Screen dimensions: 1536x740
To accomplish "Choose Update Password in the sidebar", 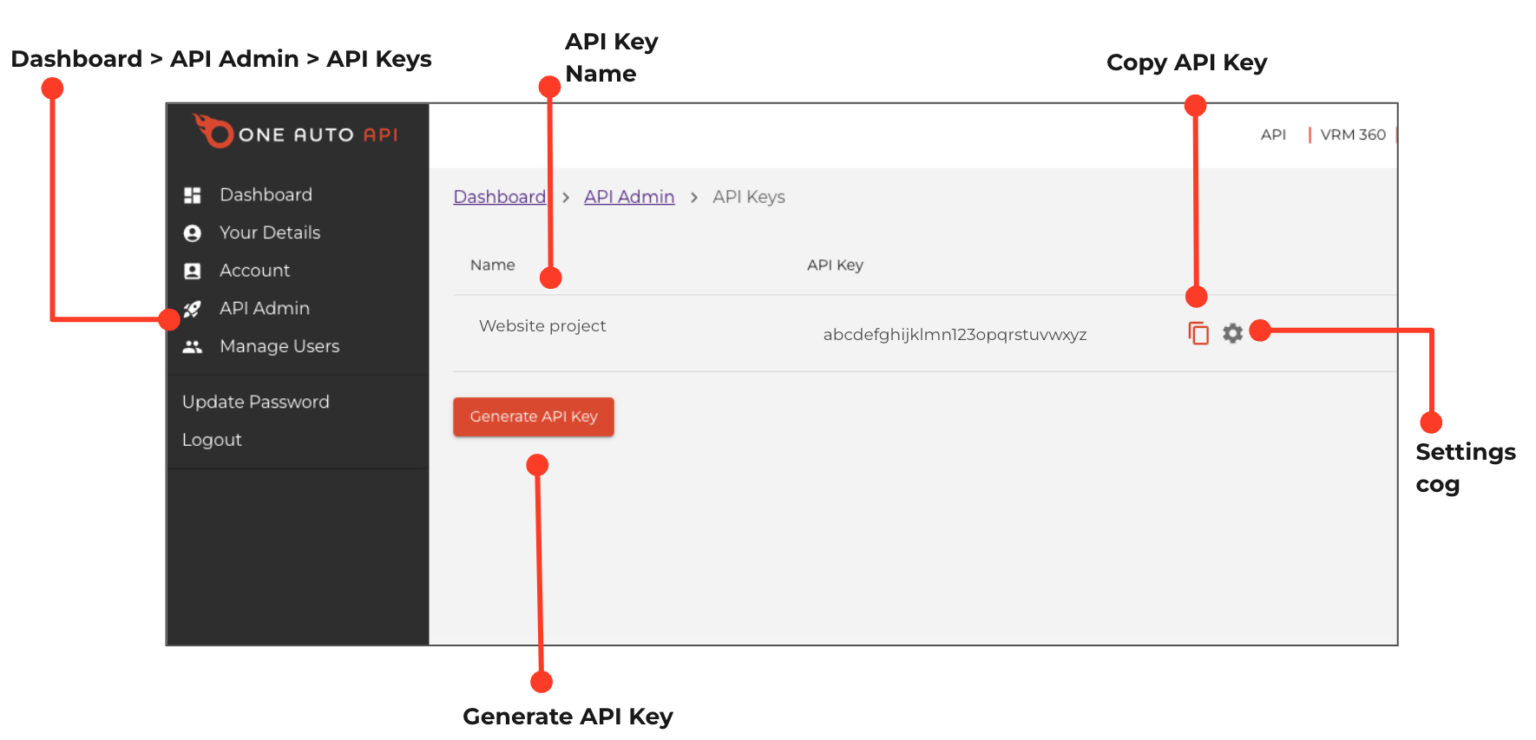I will 255,401.
